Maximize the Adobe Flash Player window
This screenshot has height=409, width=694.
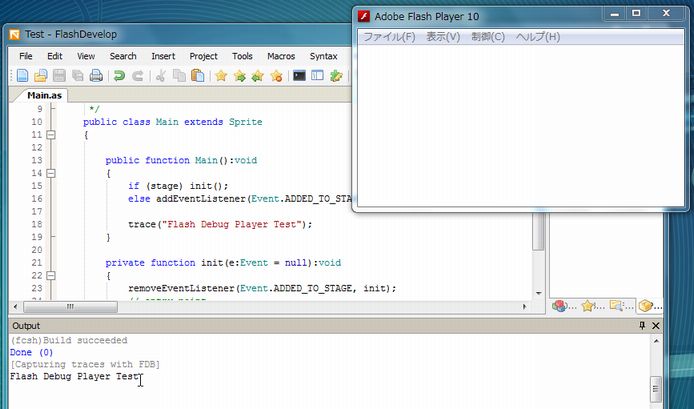pyautogui.click(x=636, y=14)
